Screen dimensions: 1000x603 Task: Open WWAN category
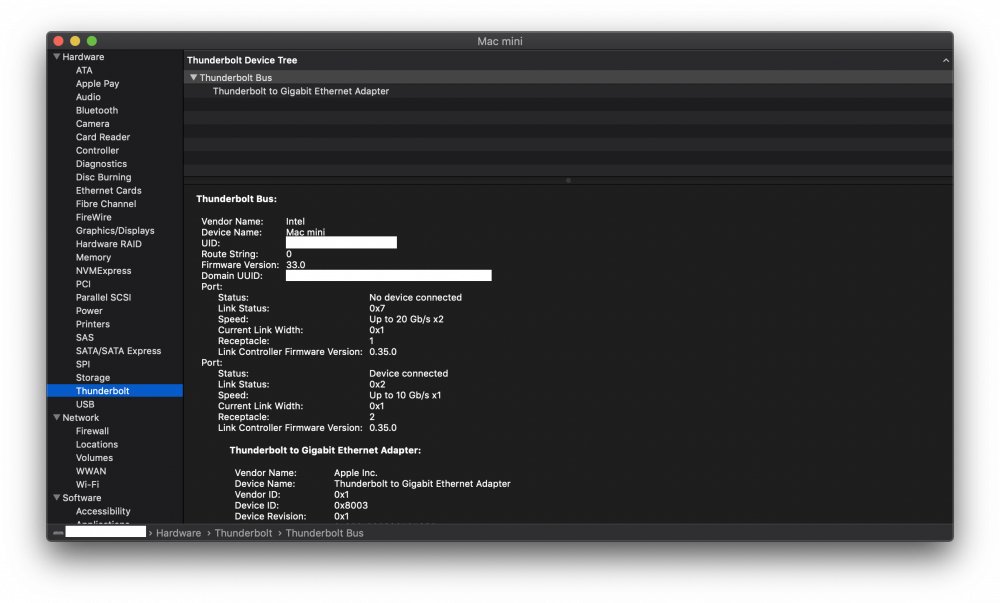91,471
